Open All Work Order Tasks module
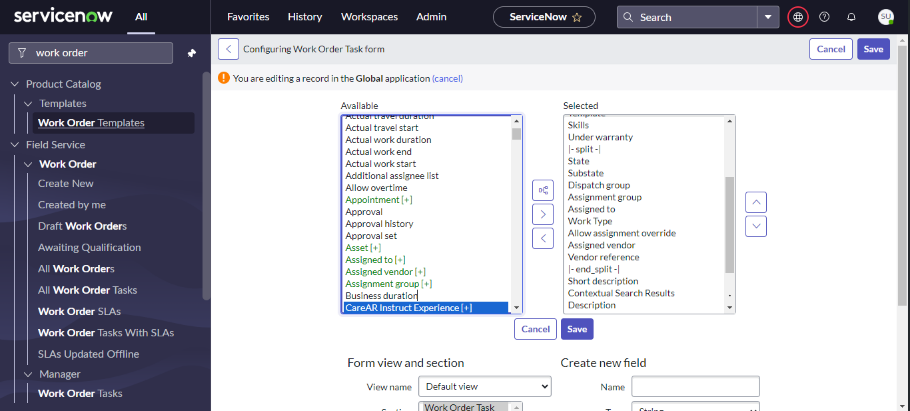 (x=88, y=290)
